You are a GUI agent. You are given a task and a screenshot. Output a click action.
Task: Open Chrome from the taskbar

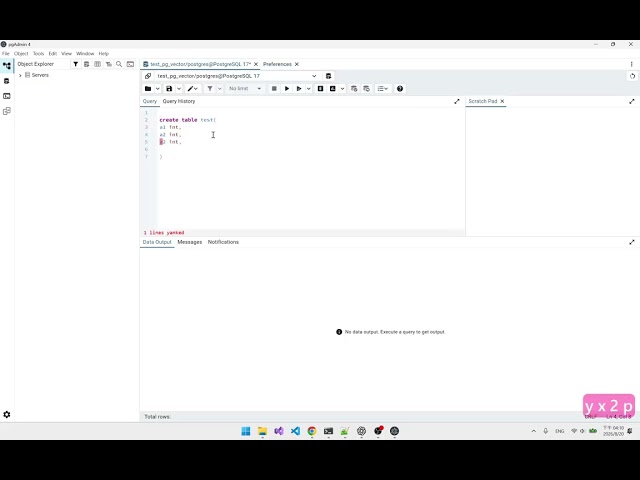point(312,431)
